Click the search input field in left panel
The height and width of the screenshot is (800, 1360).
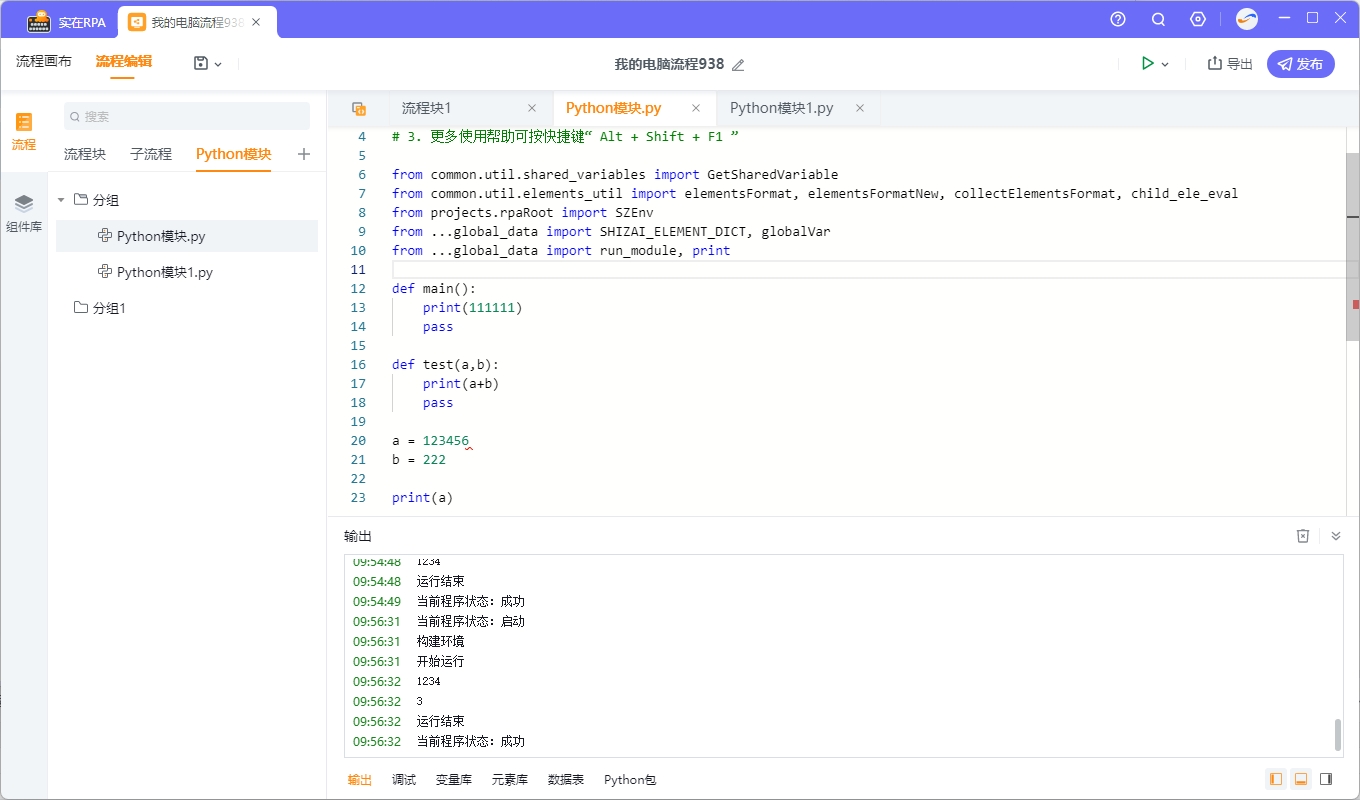point(186,116)
